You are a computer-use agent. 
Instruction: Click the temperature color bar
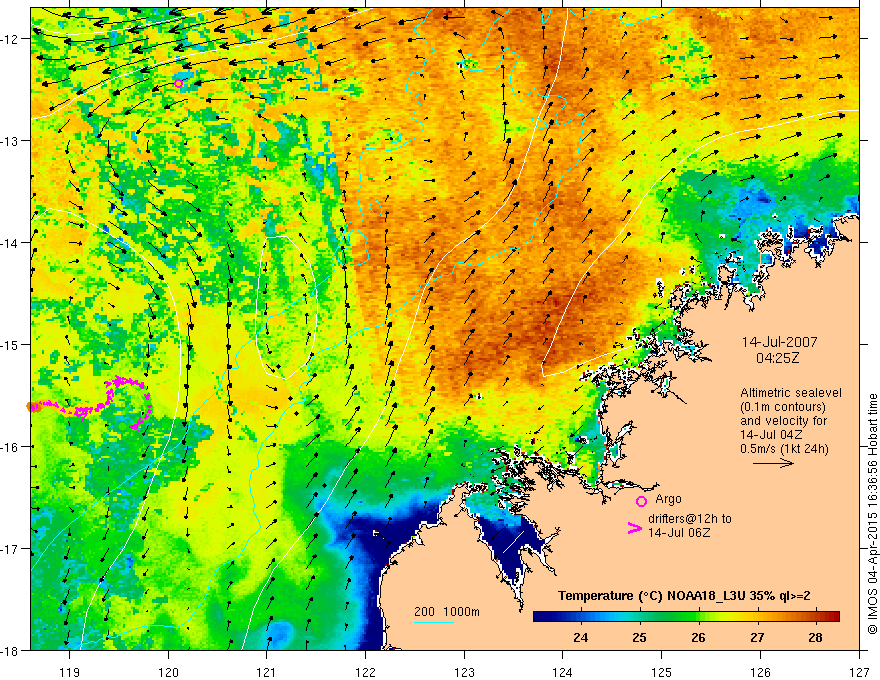(x=686, y=616)
